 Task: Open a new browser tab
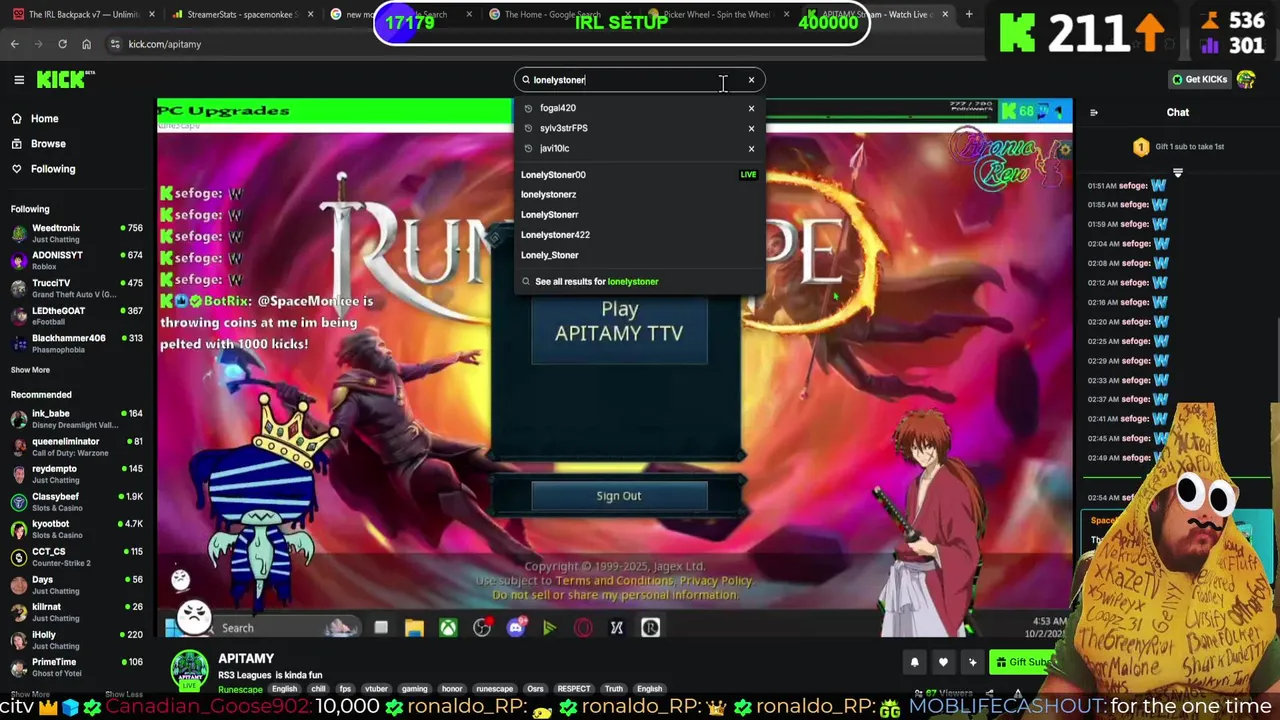pos(968,14)
